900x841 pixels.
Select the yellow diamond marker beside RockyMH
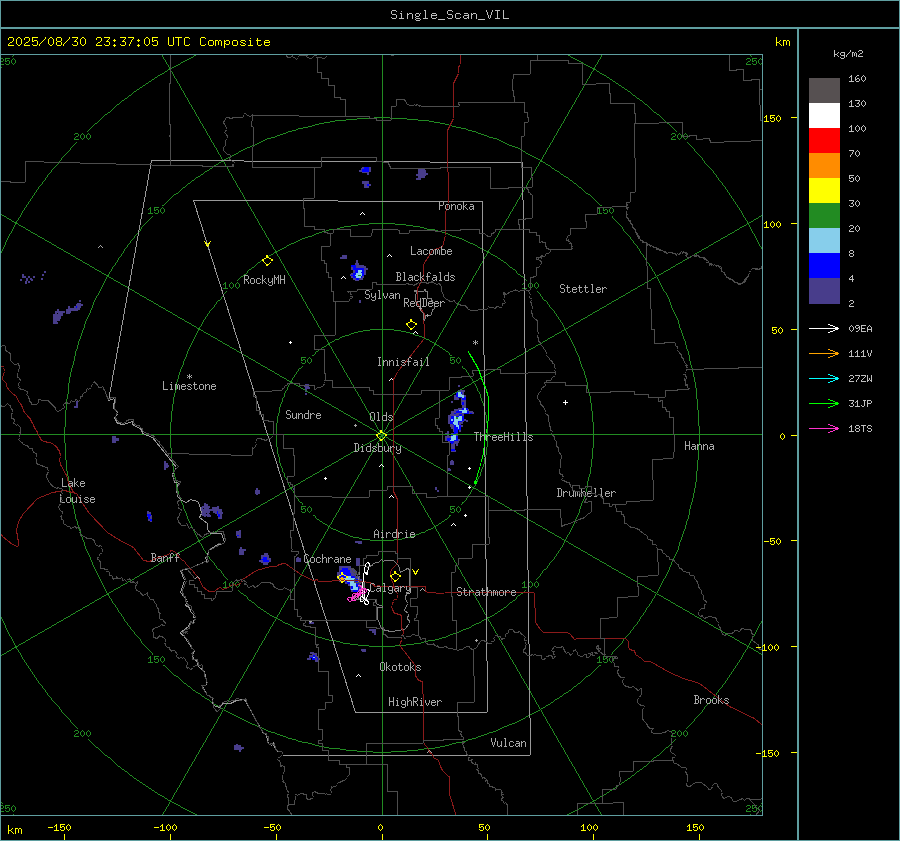click(267, 261)
